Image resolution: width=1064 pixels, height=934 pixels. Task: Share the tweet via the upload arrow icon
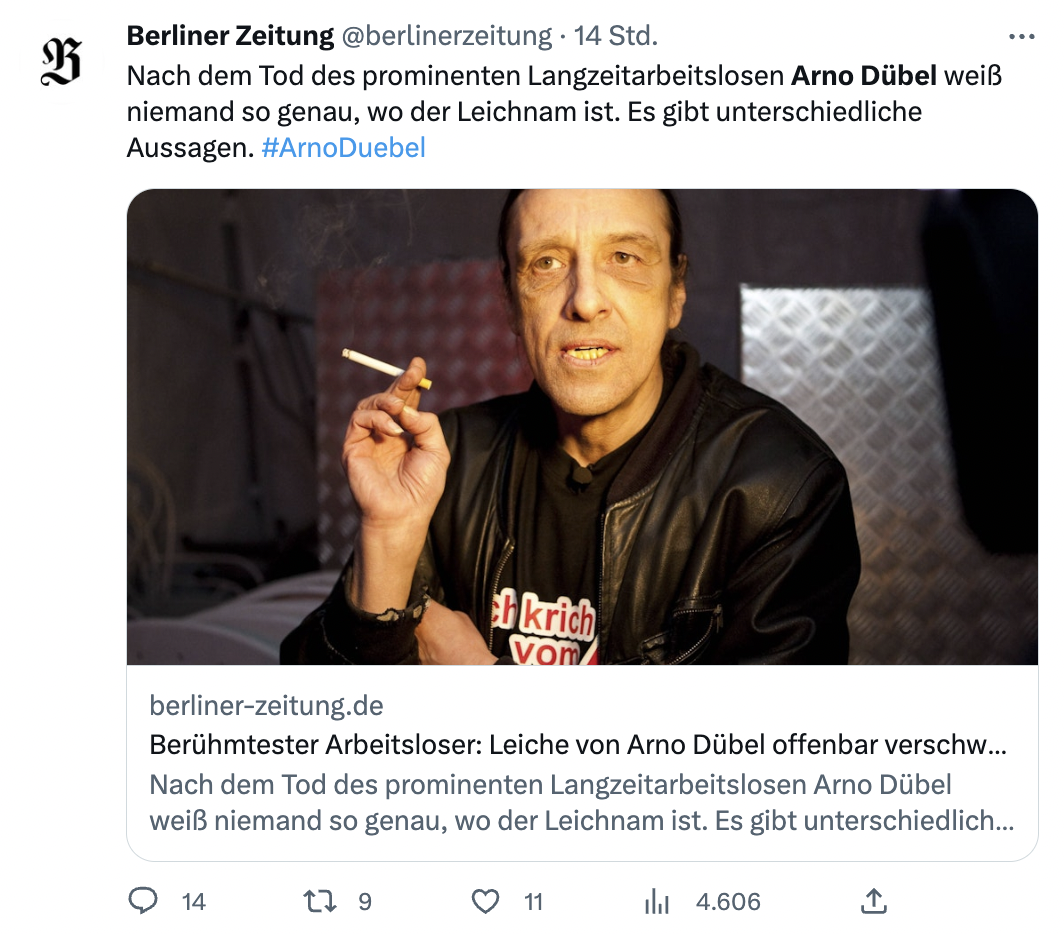point(874,901)
